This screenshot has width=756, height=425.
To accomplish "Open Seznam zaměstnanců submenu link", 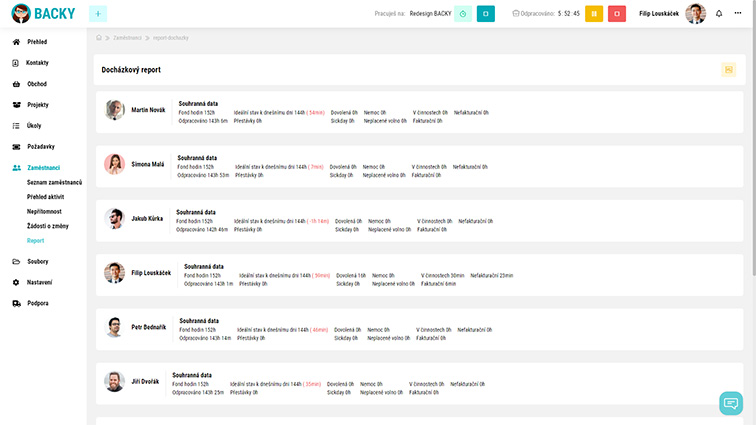I will pyautogui.click(x=54, y=182).
